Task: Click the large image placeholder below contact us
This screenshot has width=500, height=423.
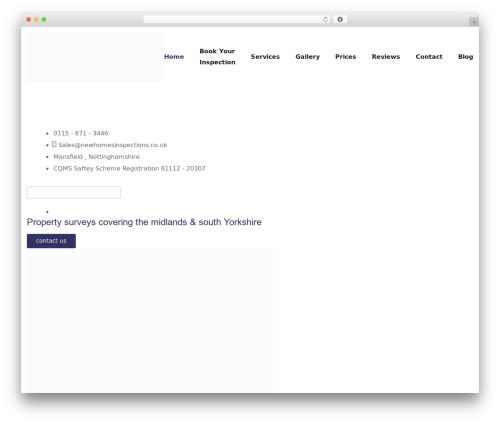Action: click(x=150, y=320)
